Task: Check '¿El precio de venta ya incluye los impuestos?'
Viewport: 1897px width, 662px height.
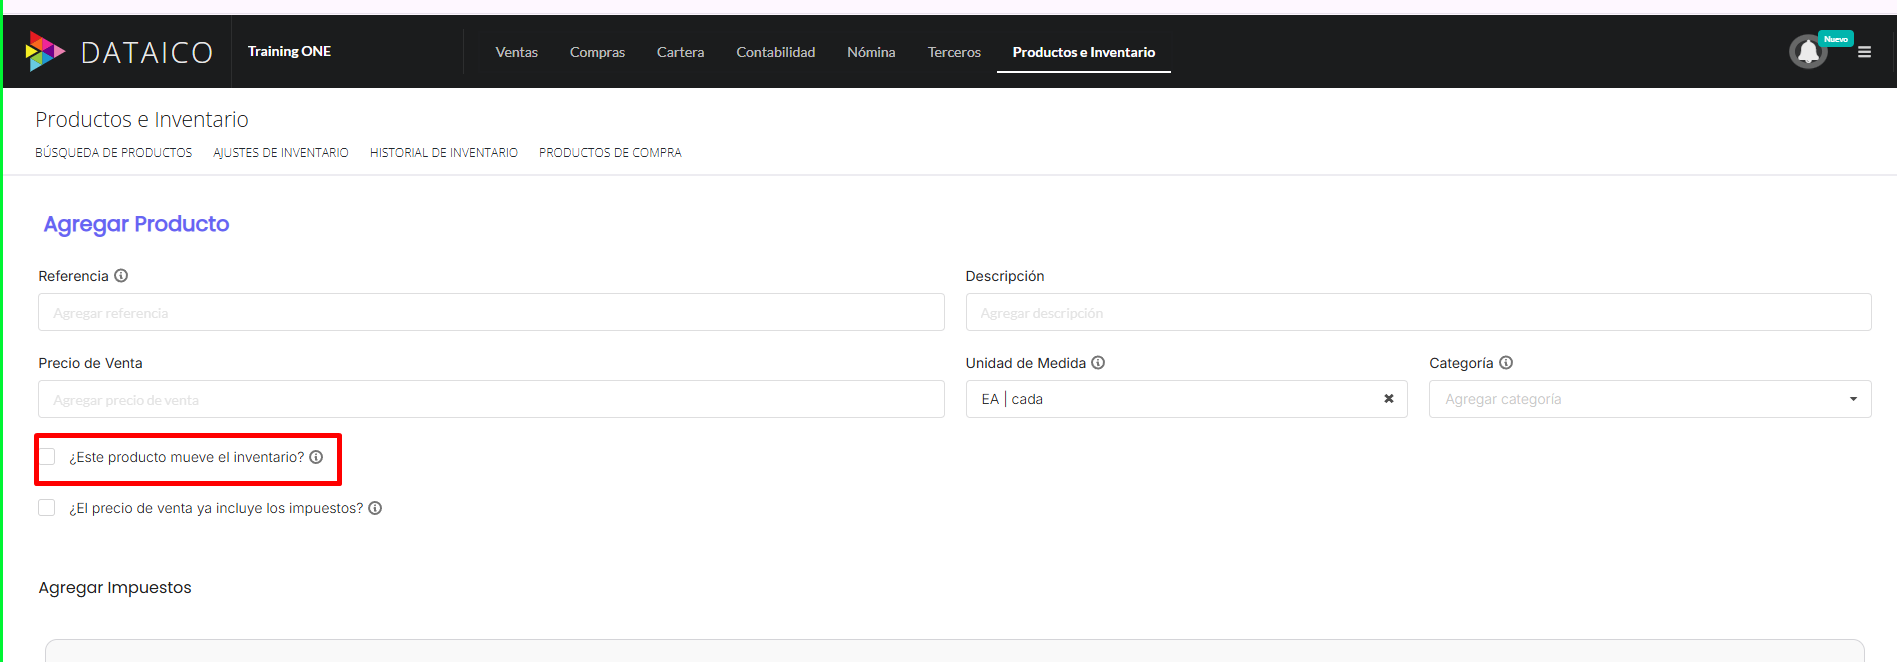Action: coord(47,508)
